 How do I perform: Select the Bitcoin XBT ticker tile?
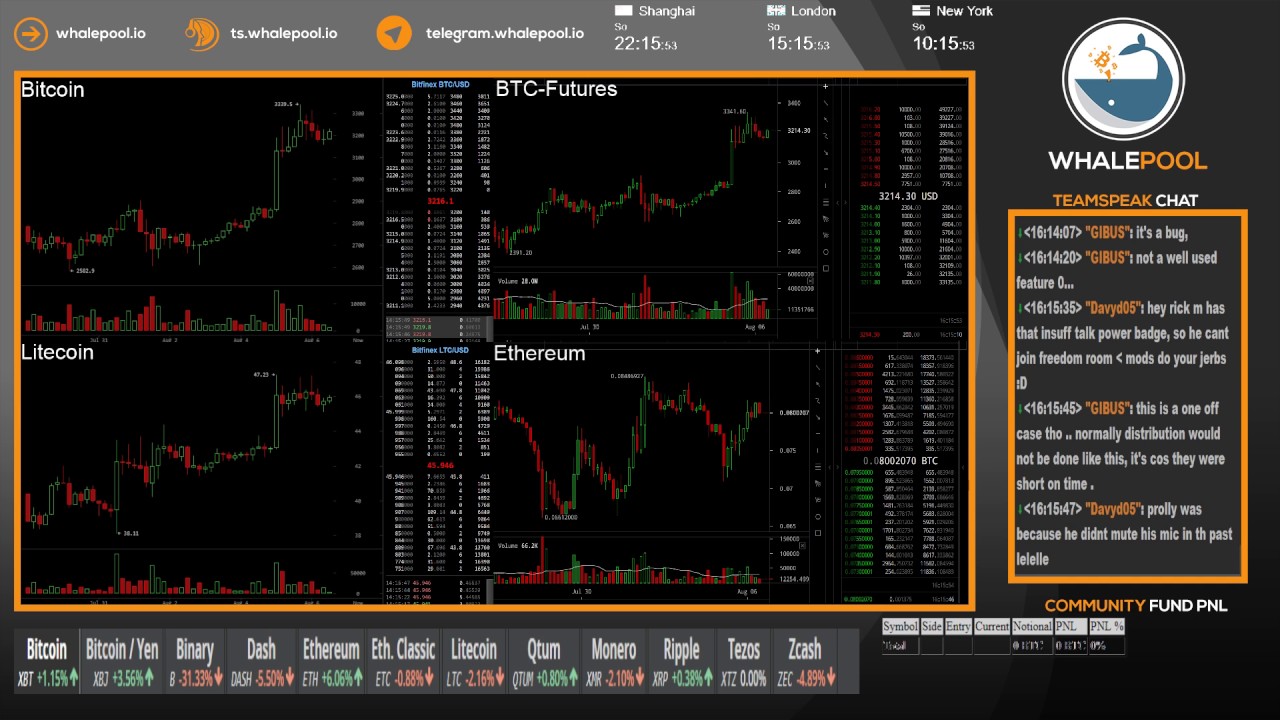pyautogui.click(x=46, y=662)
